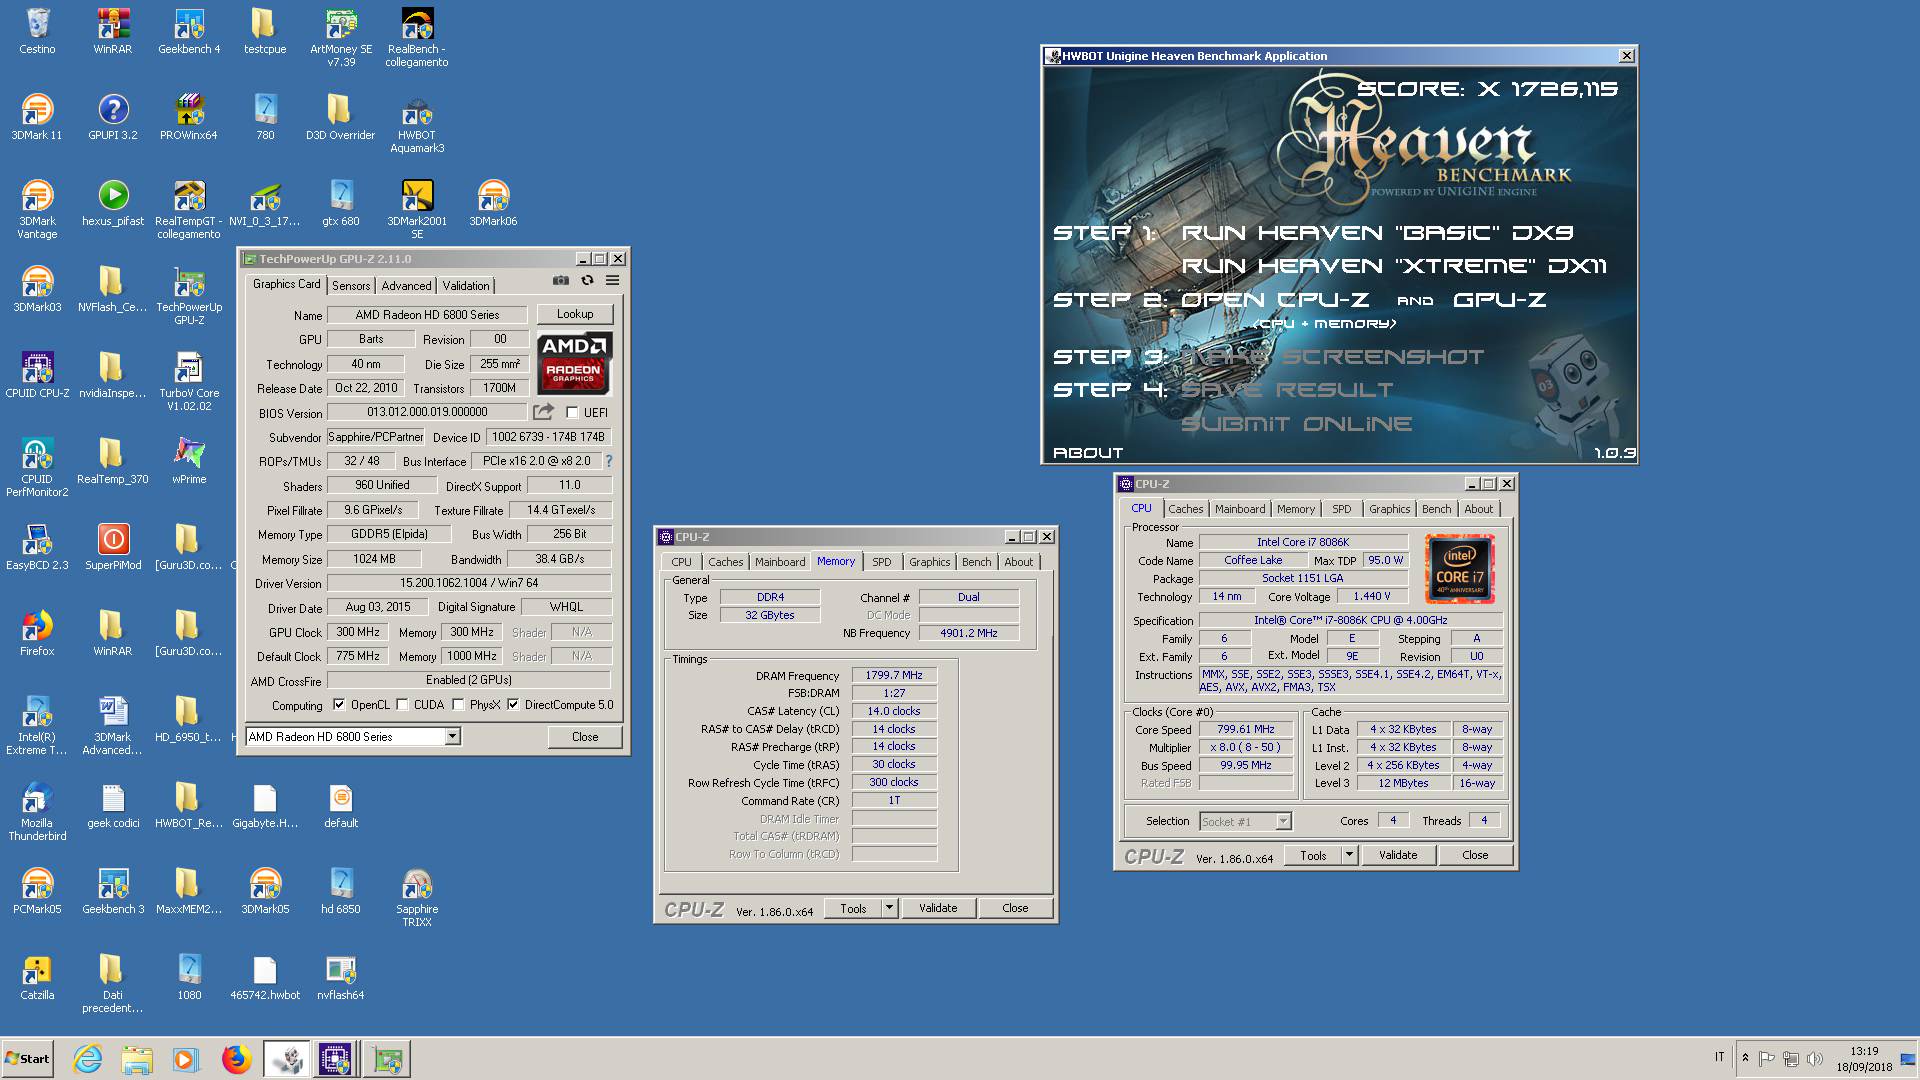The image size is (1920, 1080).
Task: Open the CPUID CPU-Z desktop shortcut
Action: (37, 375)
